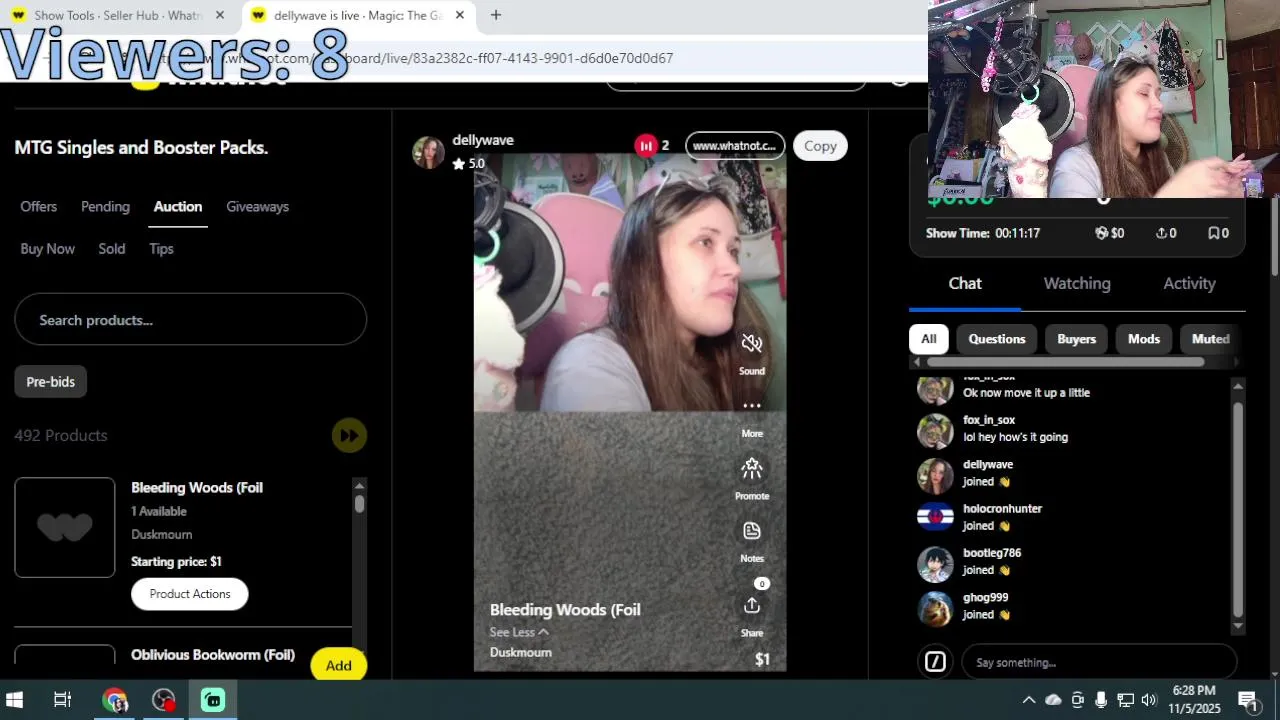Switch to the Tips tab
The width and height of the screenshot is (1280, 720).
pyautogui.click(x=161, y=249)
